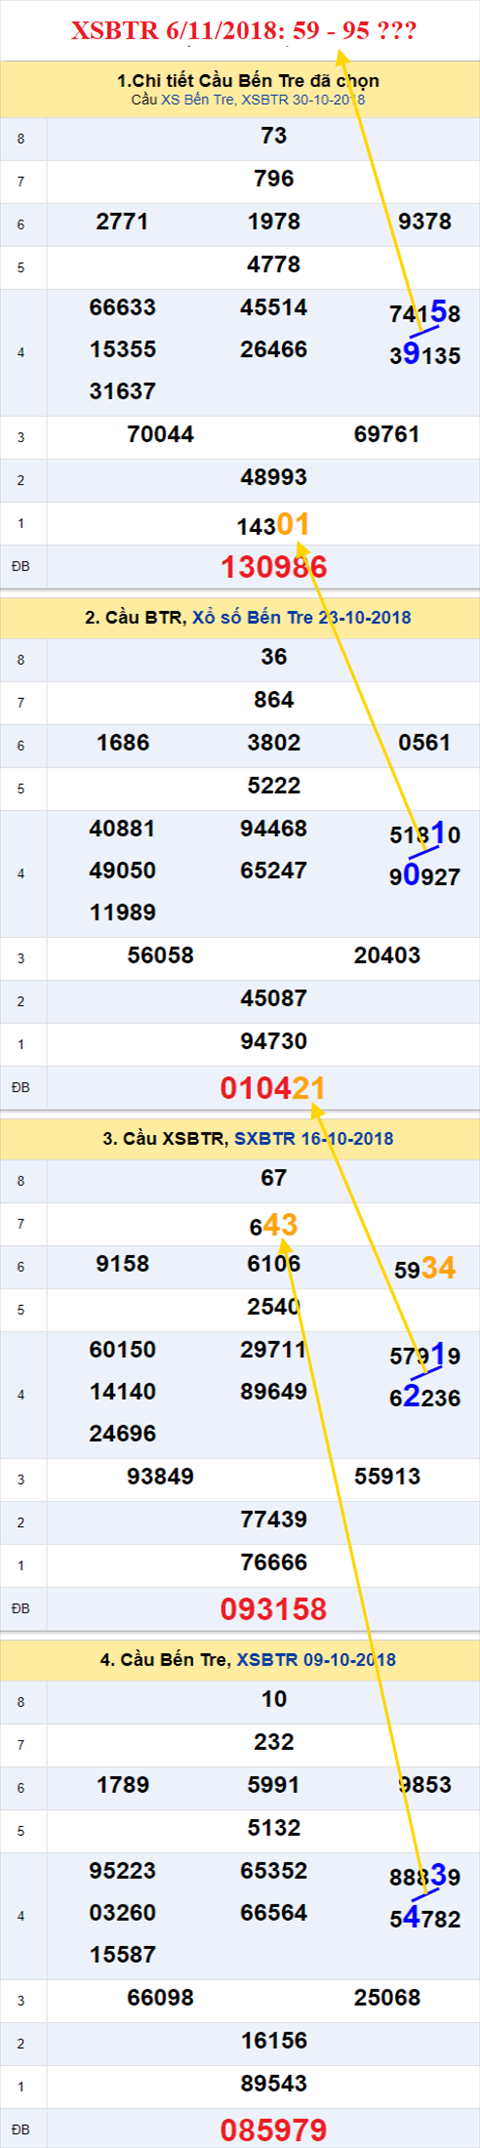Click the number '1978'
This screenshot has height=2148, width=480.
tap(273, 222)
